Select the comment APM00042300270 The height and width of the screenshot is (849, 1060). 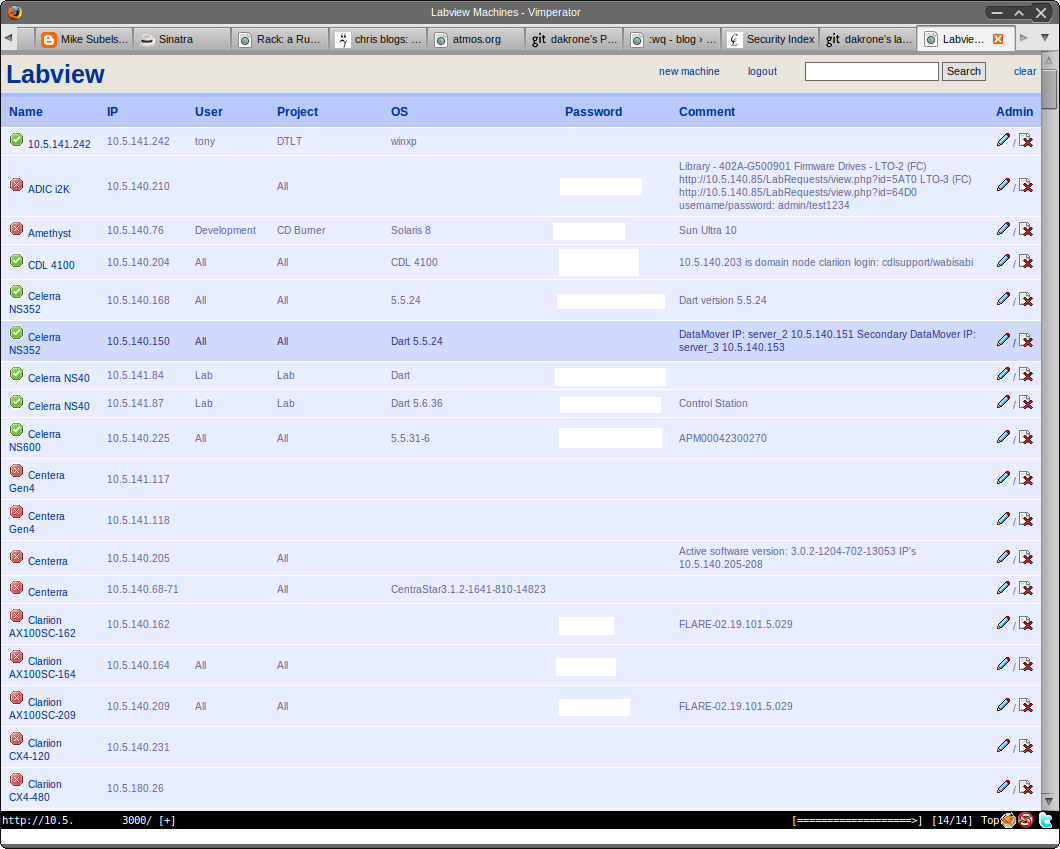723,438
